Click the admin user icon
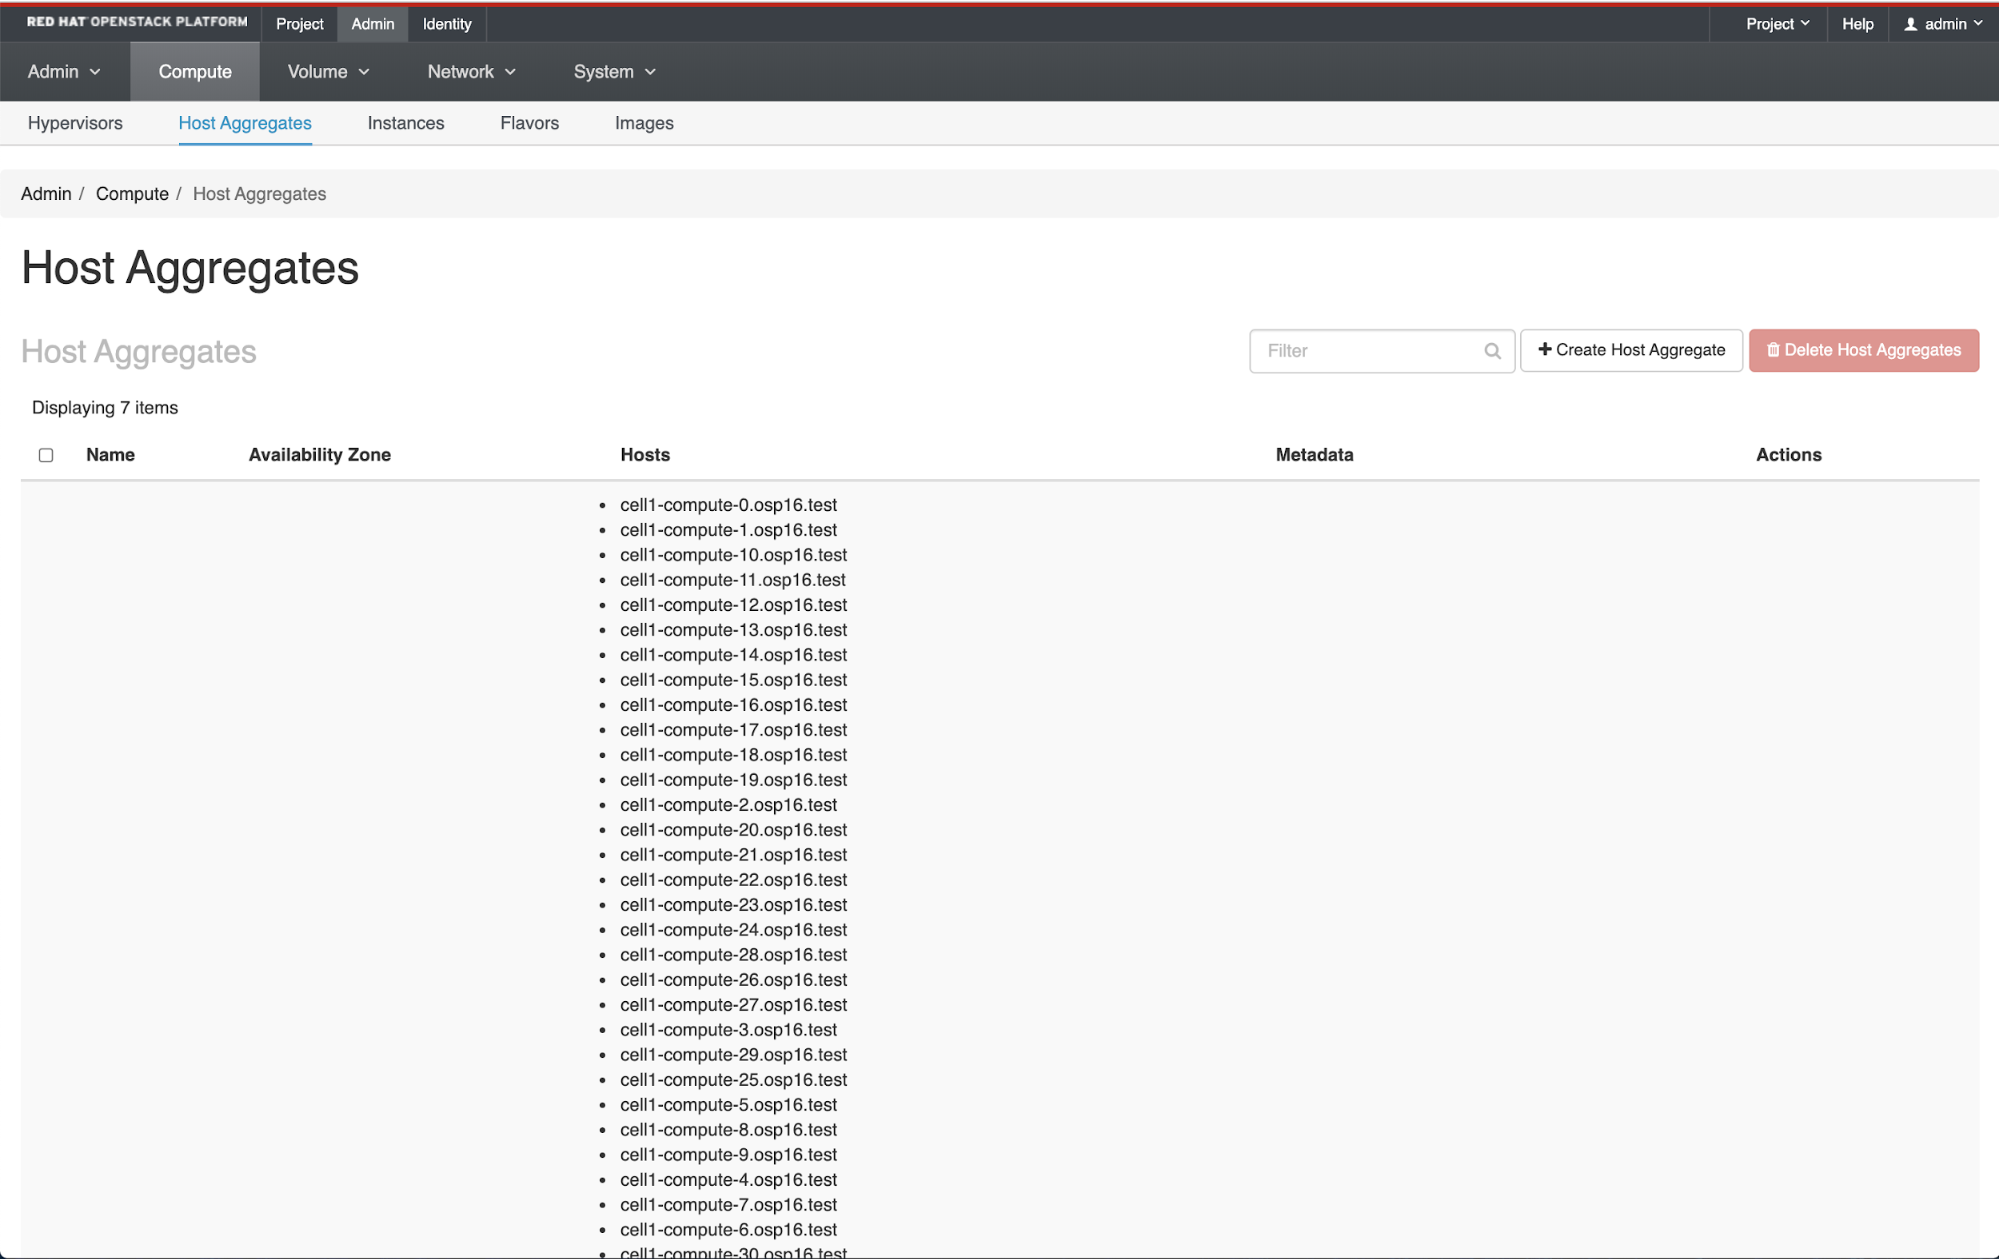The image size is (1999, 1260). pos(1910,24)
